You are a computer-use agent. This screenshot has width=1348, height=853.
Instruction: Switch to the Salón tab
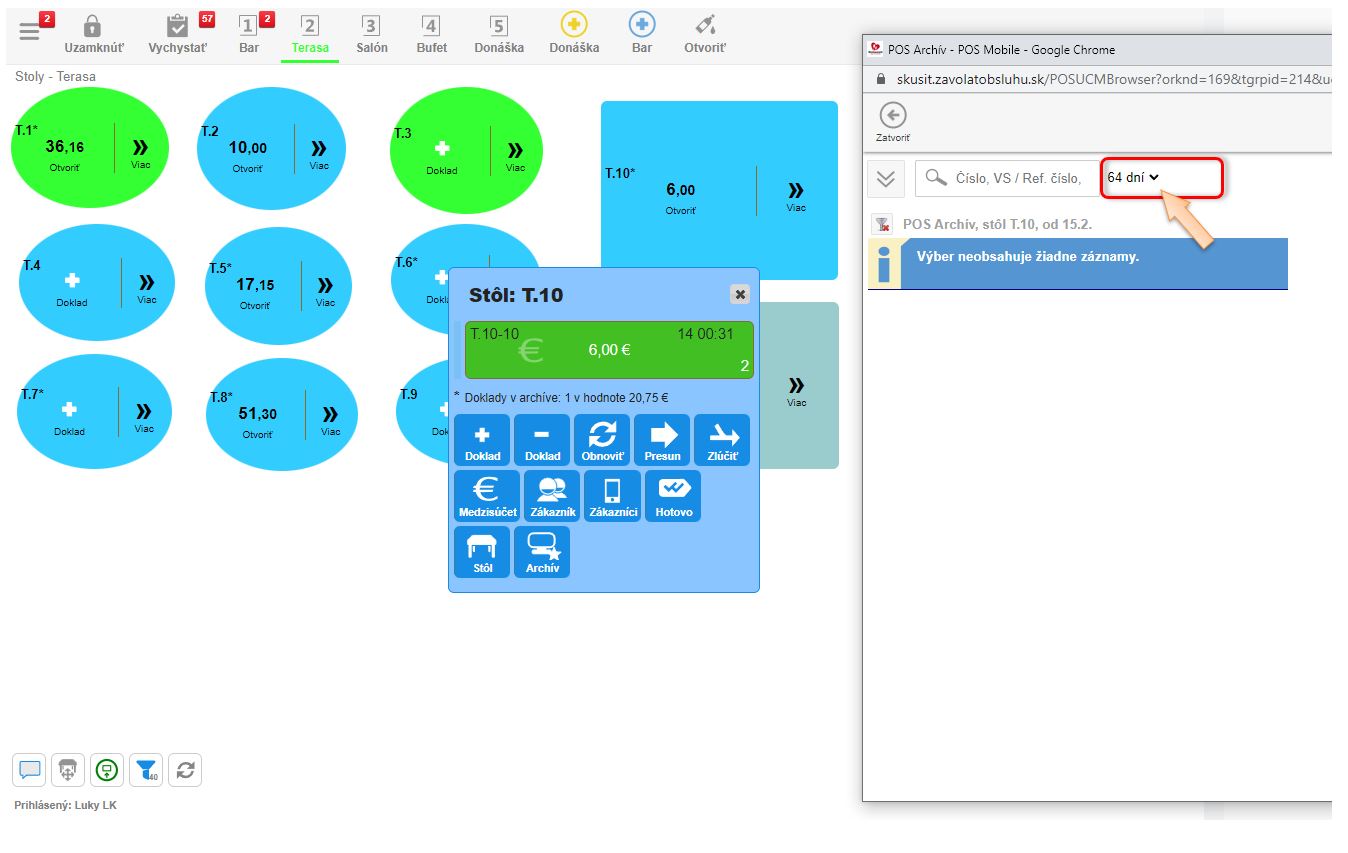(371, 34)
